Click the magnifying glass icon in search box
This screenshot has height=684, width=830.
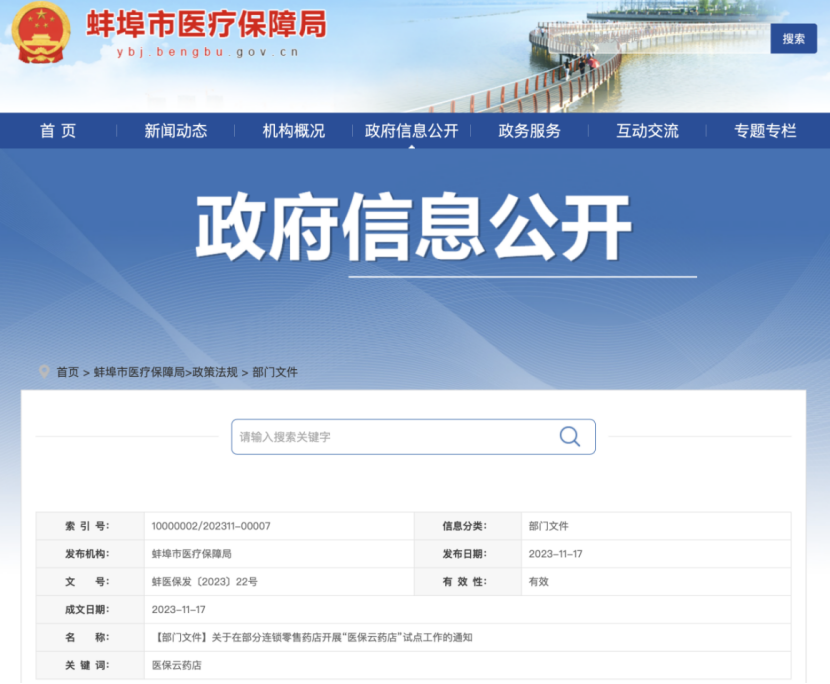(570, 436)
